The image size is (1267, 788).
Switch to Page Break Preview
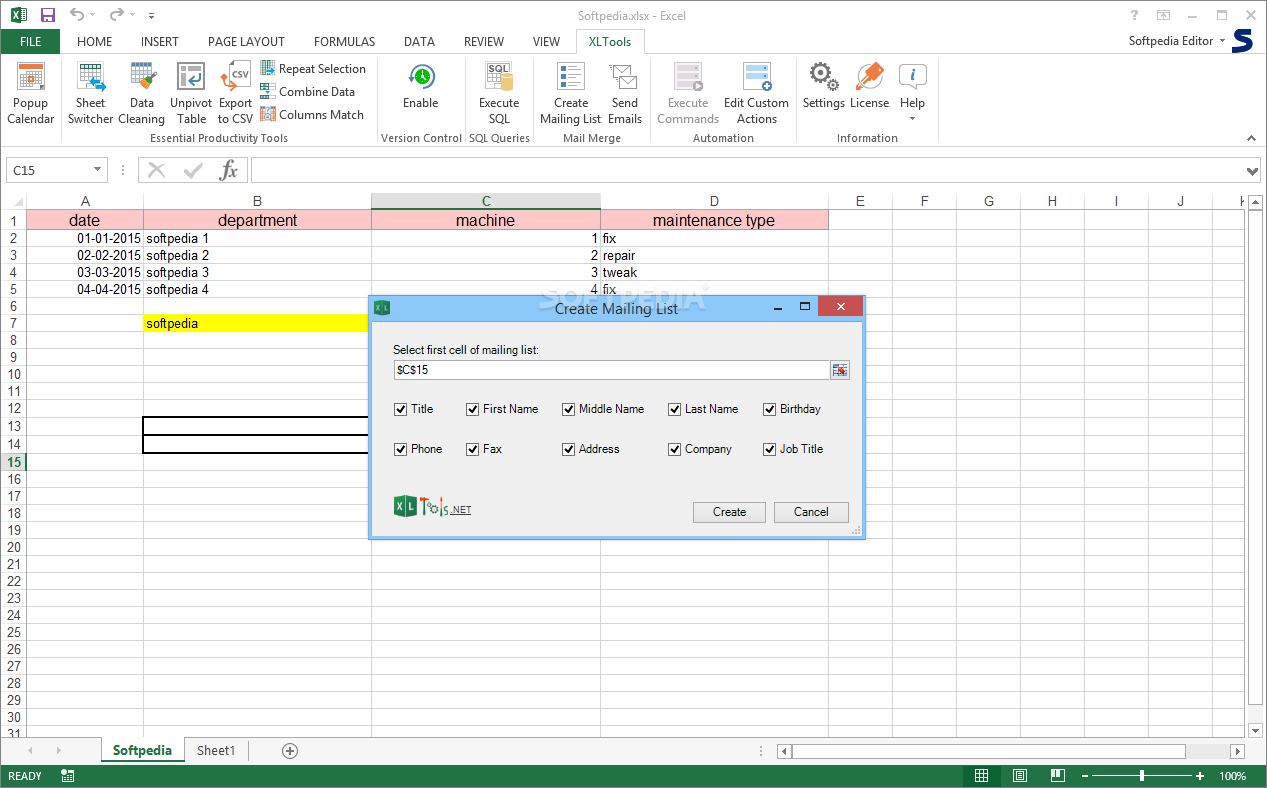coord(1057,776)
